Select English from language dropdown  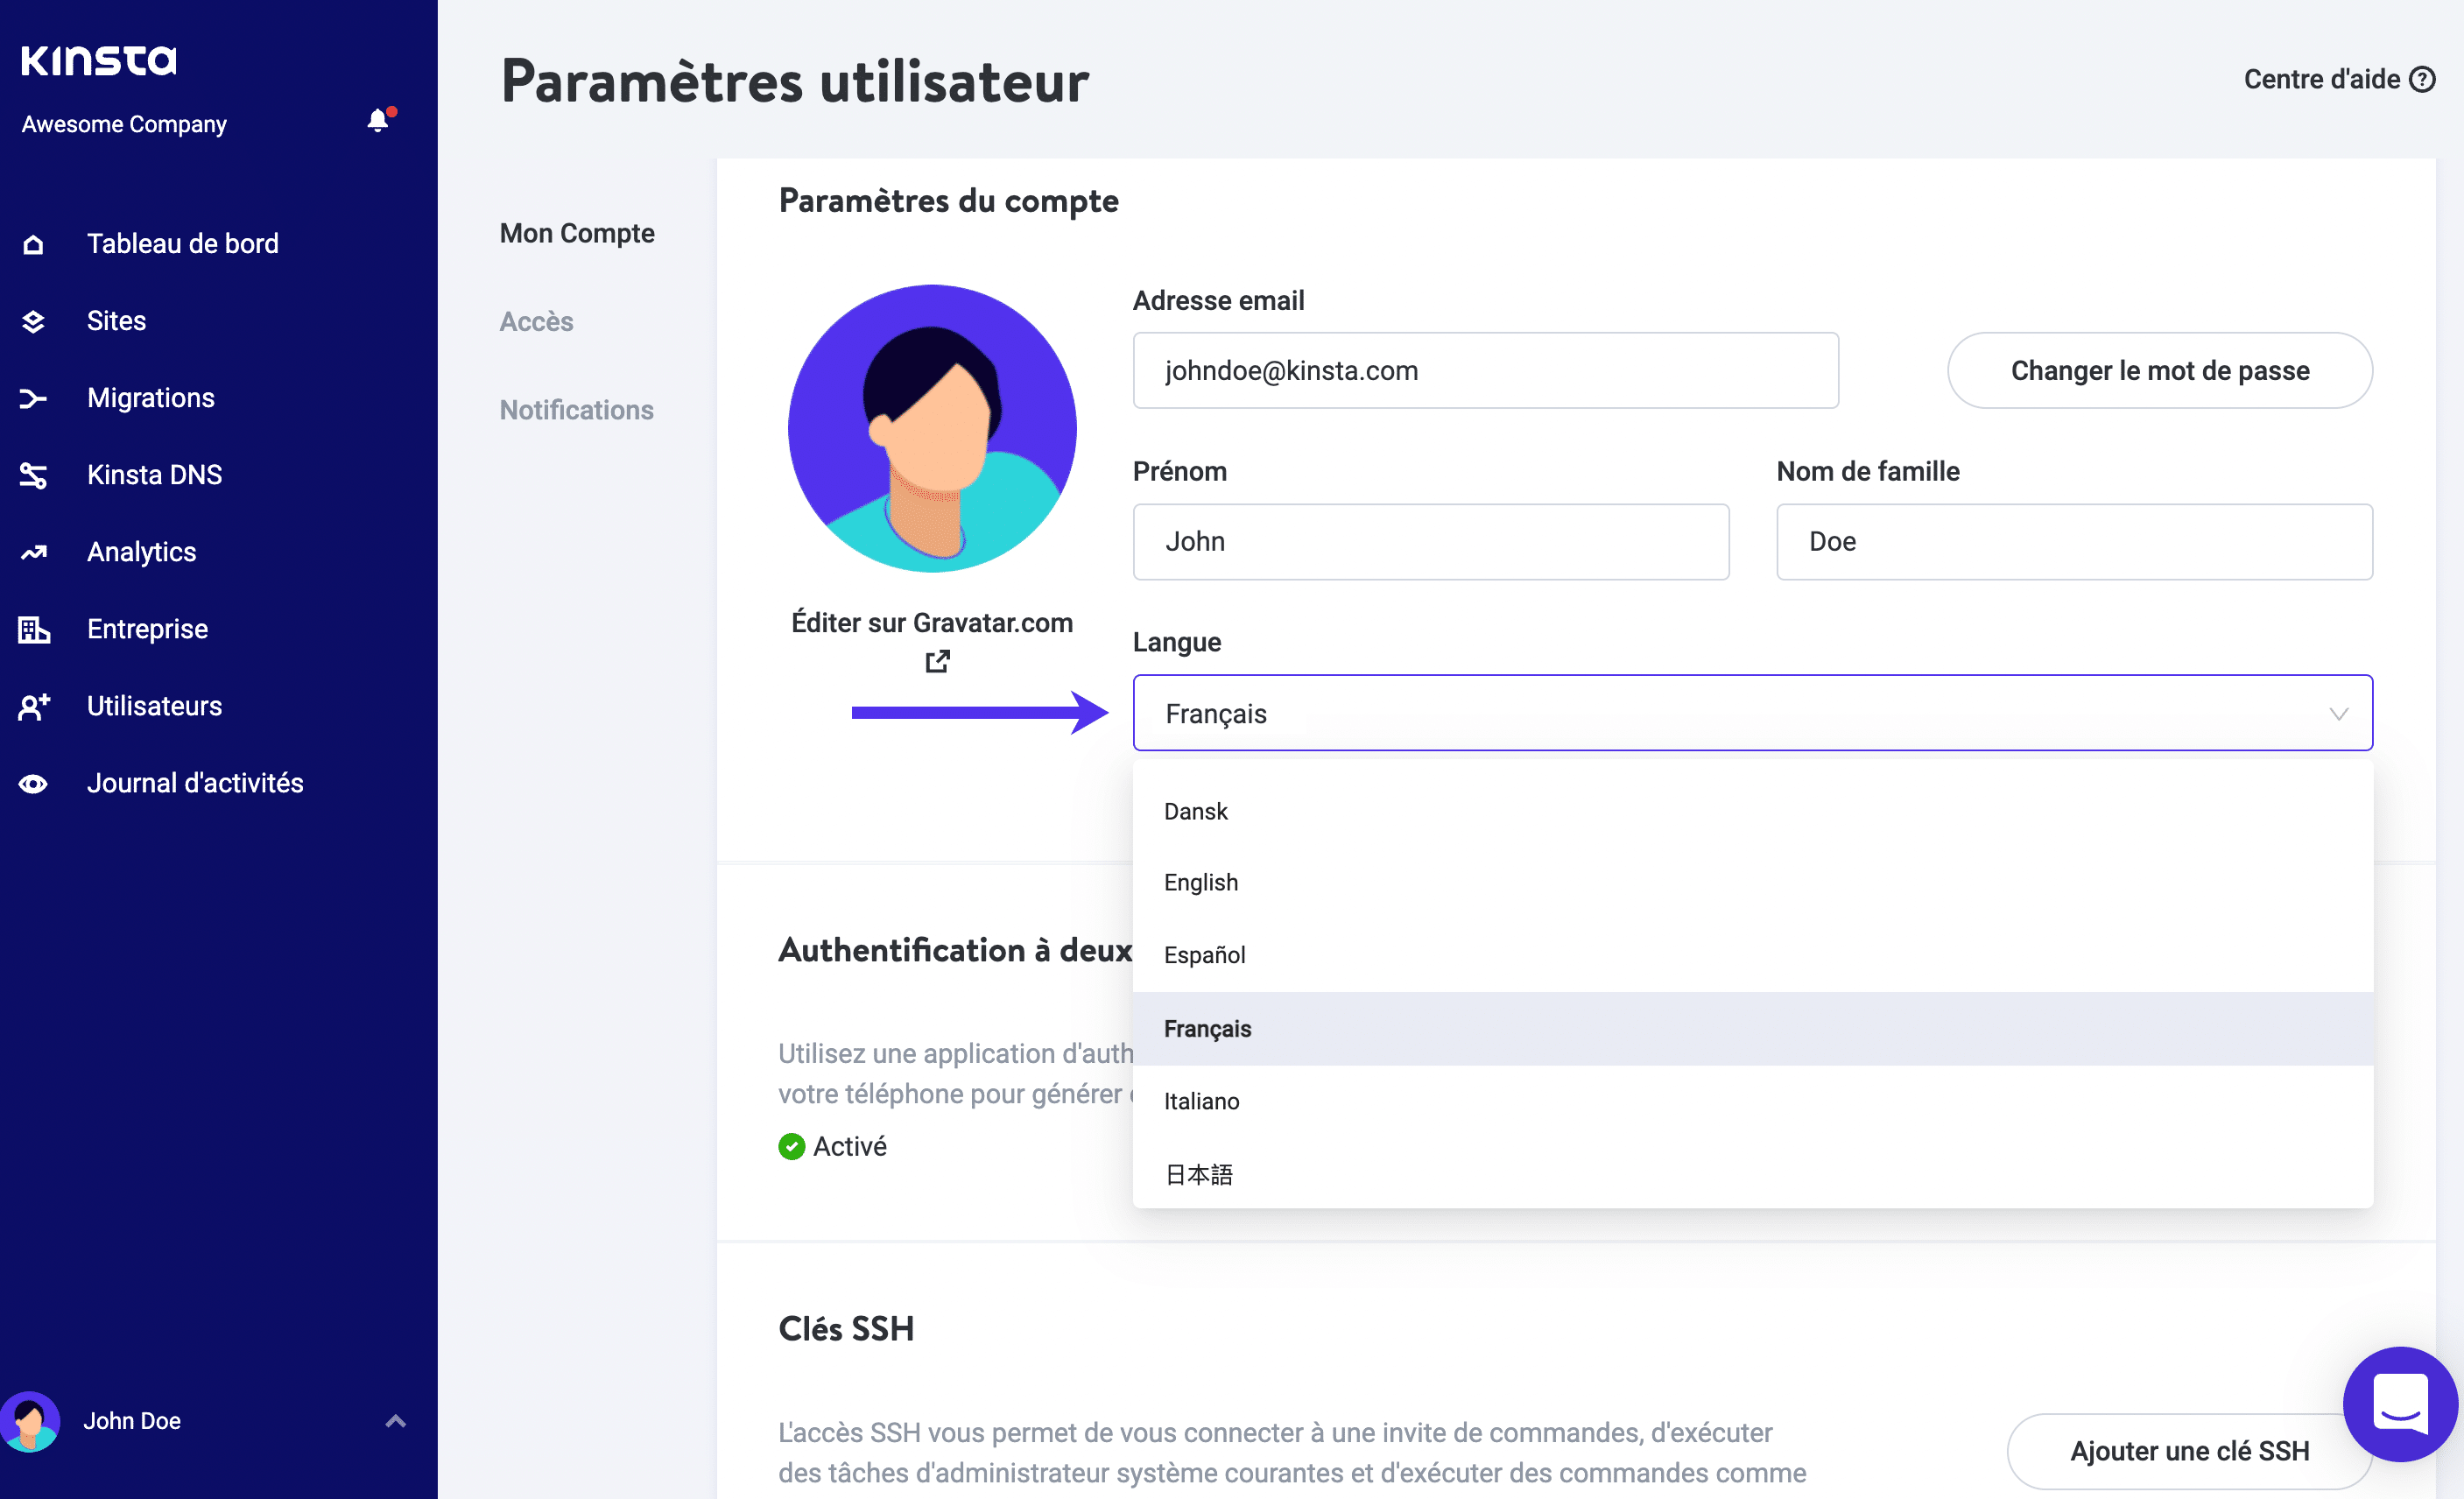[1202, 882]
